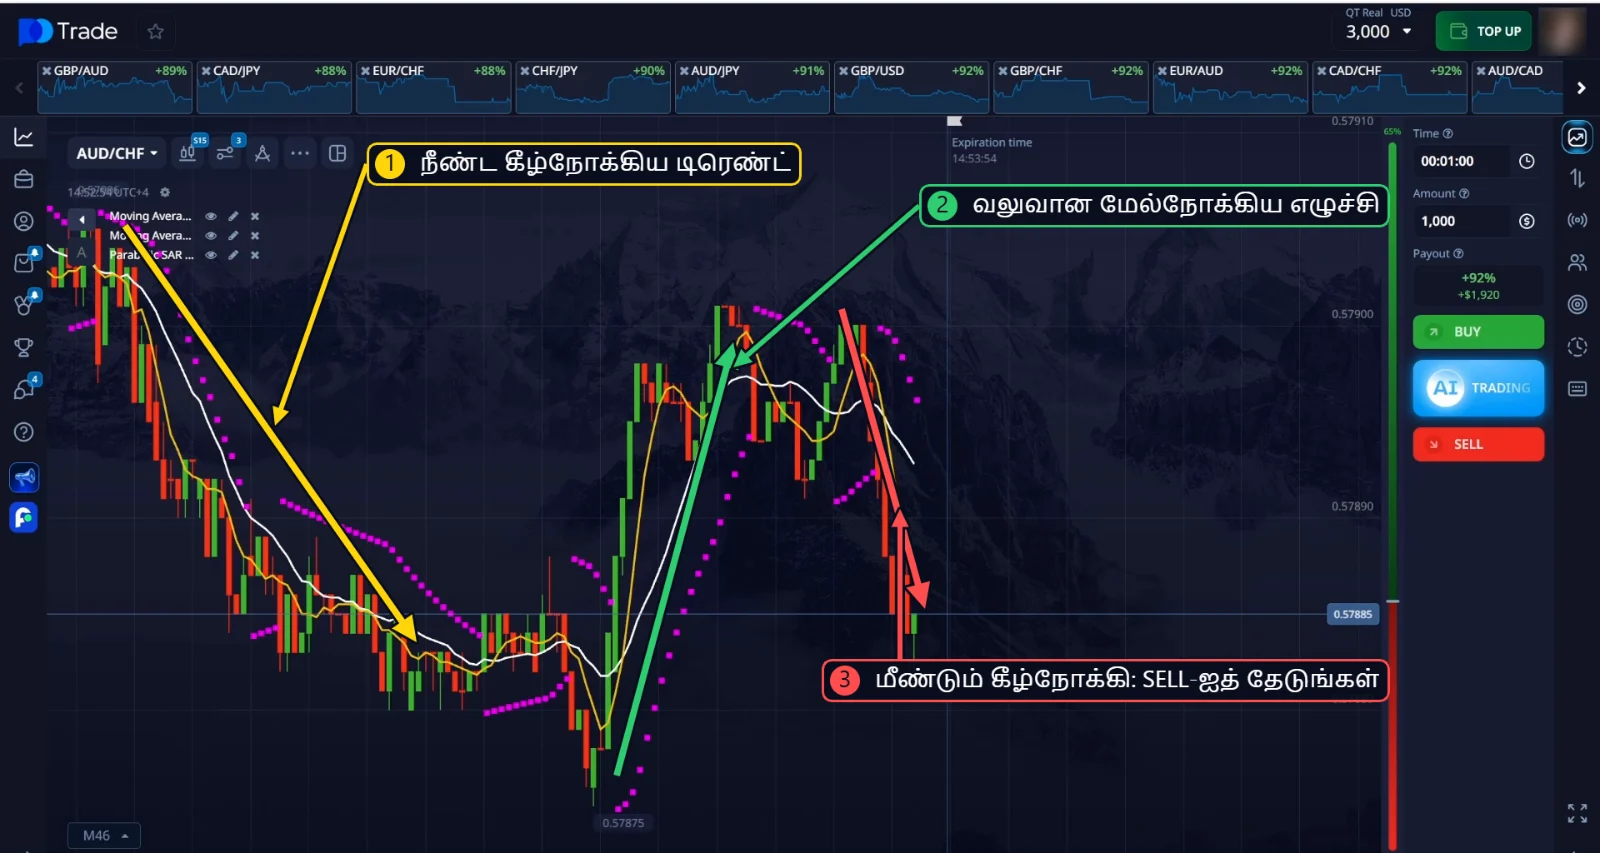Open the help question mark icon
Screen dimensions: 1600x853
[x=24, y=432]
